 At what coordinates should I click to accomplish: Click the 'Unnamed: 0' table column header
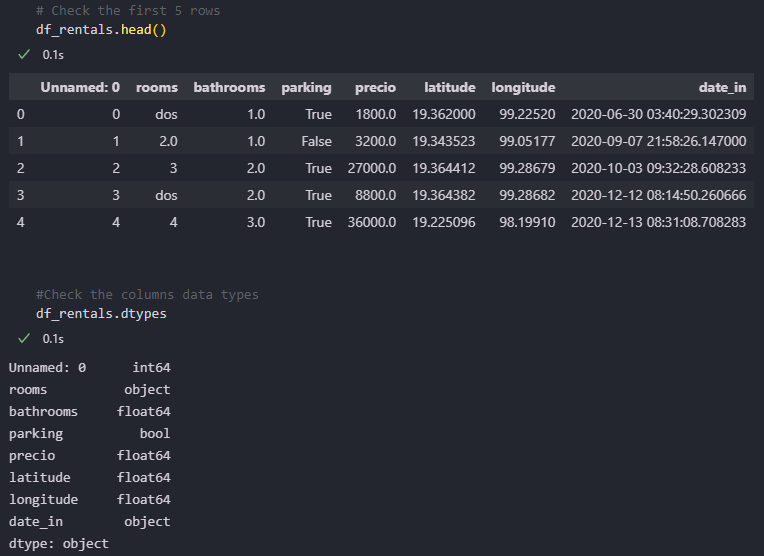pyautogui.click(x=80, y=88)
